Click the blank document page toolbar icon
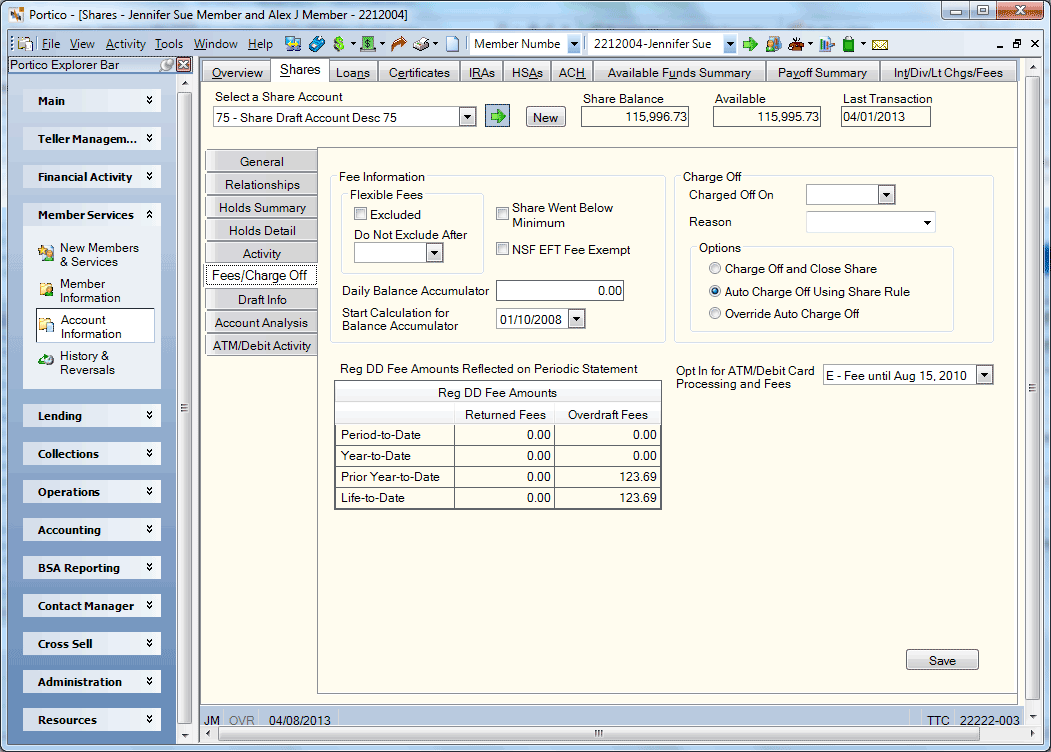 (x=453, y=44)
